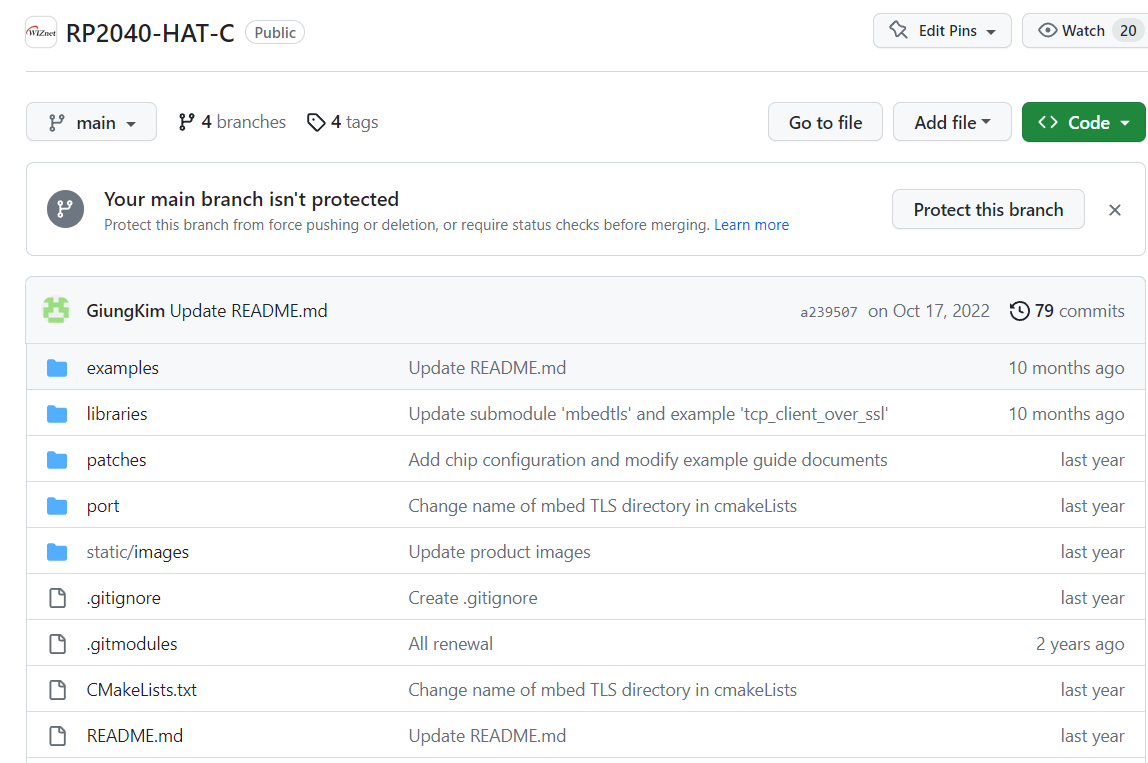Click the branch icon in protection banner
Viewport: 1148px width, 763px height.
tap(65, 209)
